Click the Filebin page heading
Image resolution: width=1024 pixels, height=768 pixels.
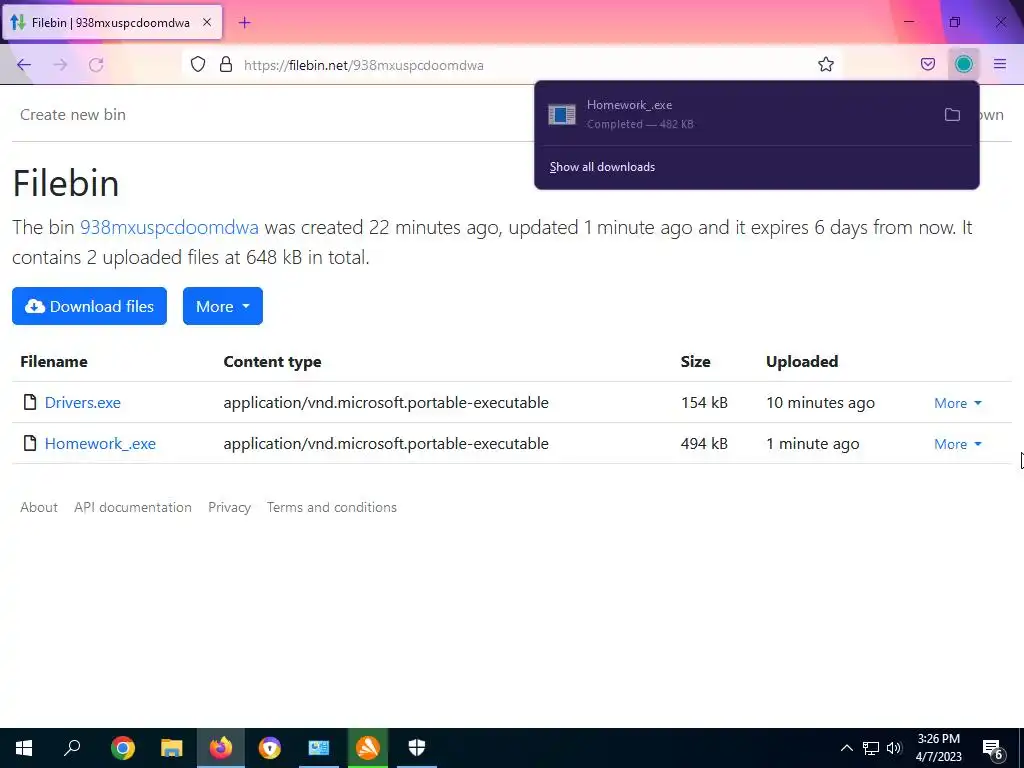coord(65,183)
